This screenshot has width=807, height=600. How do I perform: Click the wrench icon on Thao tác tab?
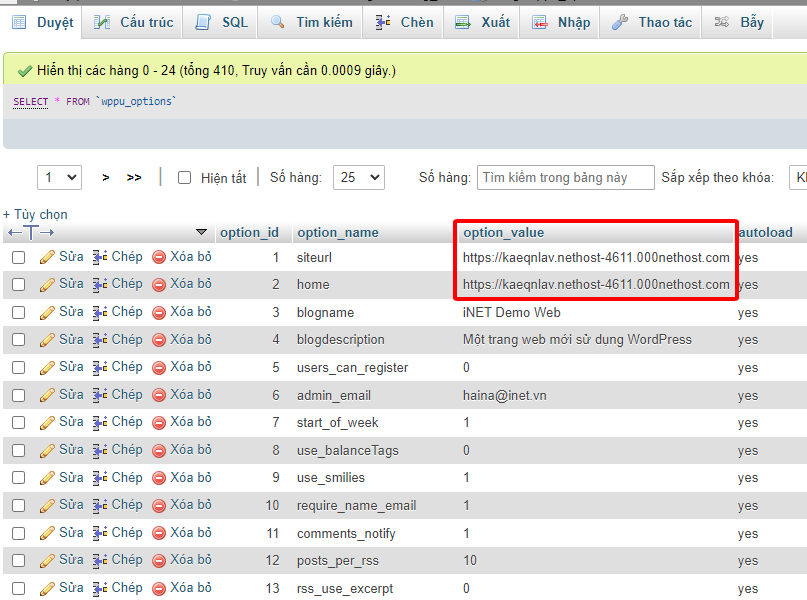click(x=620, y=22)
